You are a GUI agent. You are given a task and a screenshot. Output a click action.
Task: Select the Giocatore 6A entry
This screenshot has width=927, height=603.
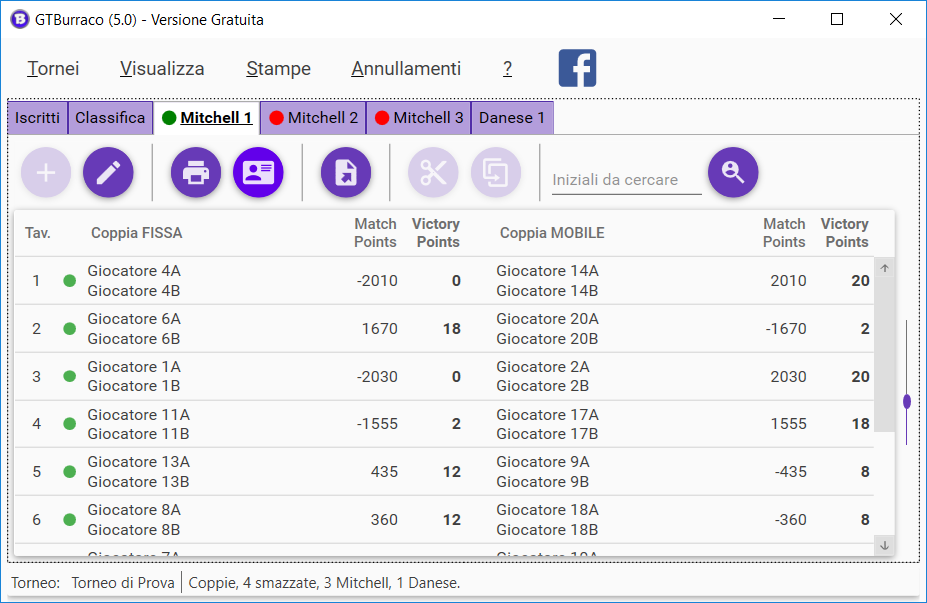[134, 319]
